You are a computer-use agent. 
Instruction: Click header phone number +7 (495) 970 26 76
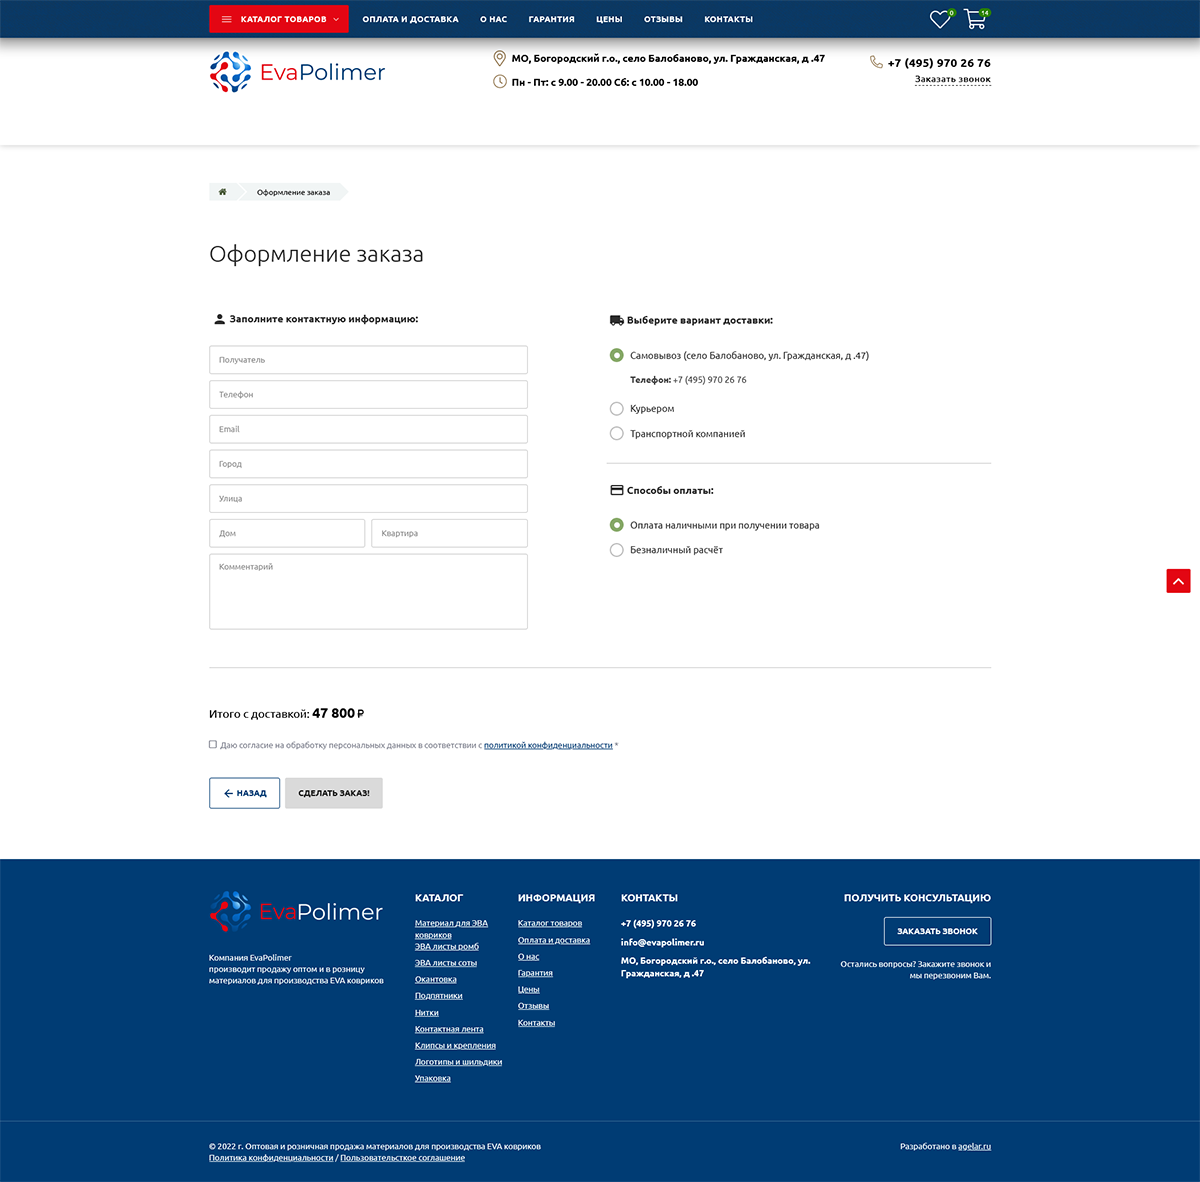pos(939,63)
